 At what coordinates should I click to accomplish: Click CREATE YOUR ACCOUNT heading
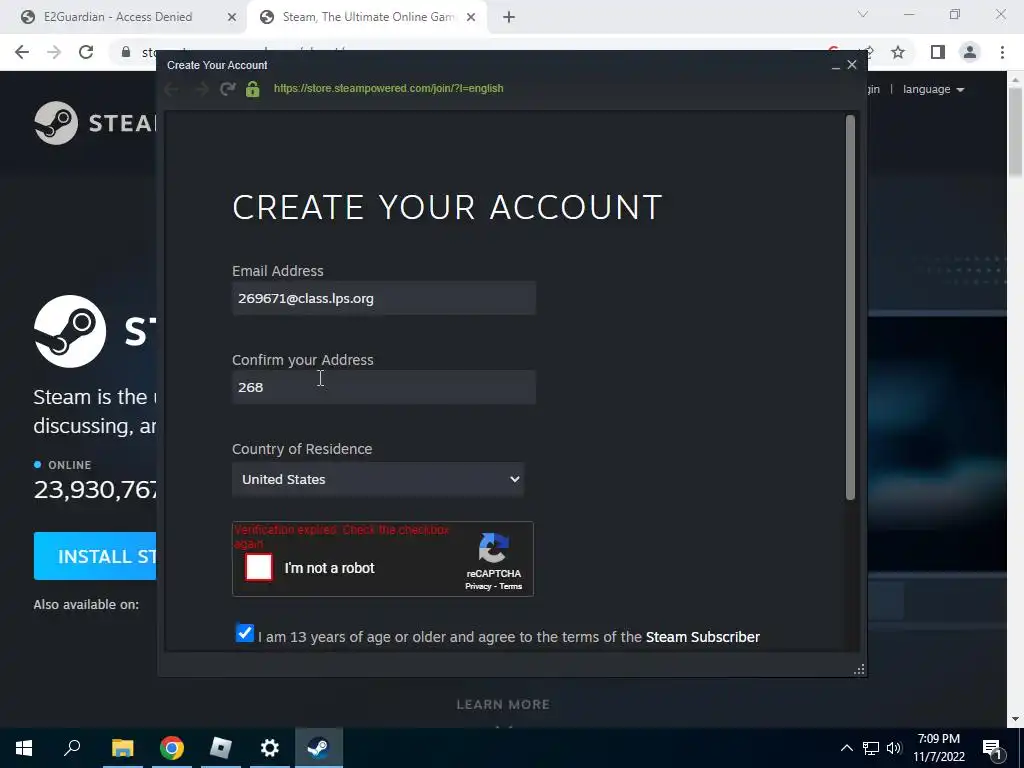point(447,207)
